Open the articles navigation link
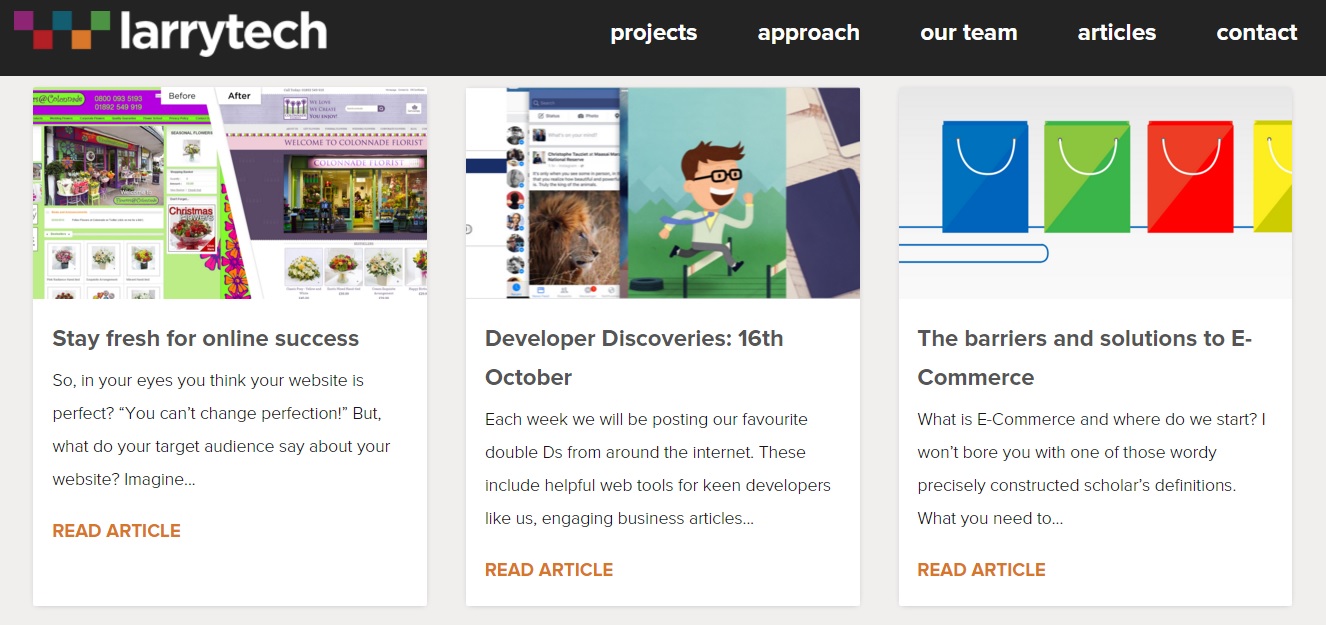This screenshot has height=625, width=1326. click(x=1117, y=33)
